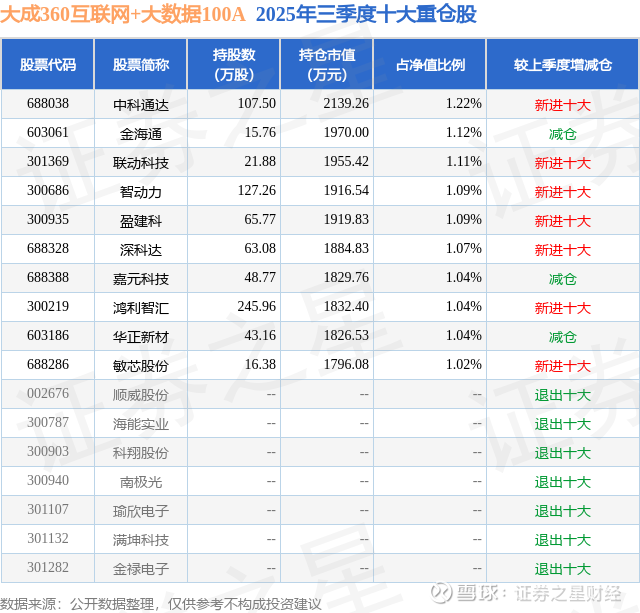The width and height of the screenshot is (640, 613).
Task: Click shares count 127.26
Action: 257,190
